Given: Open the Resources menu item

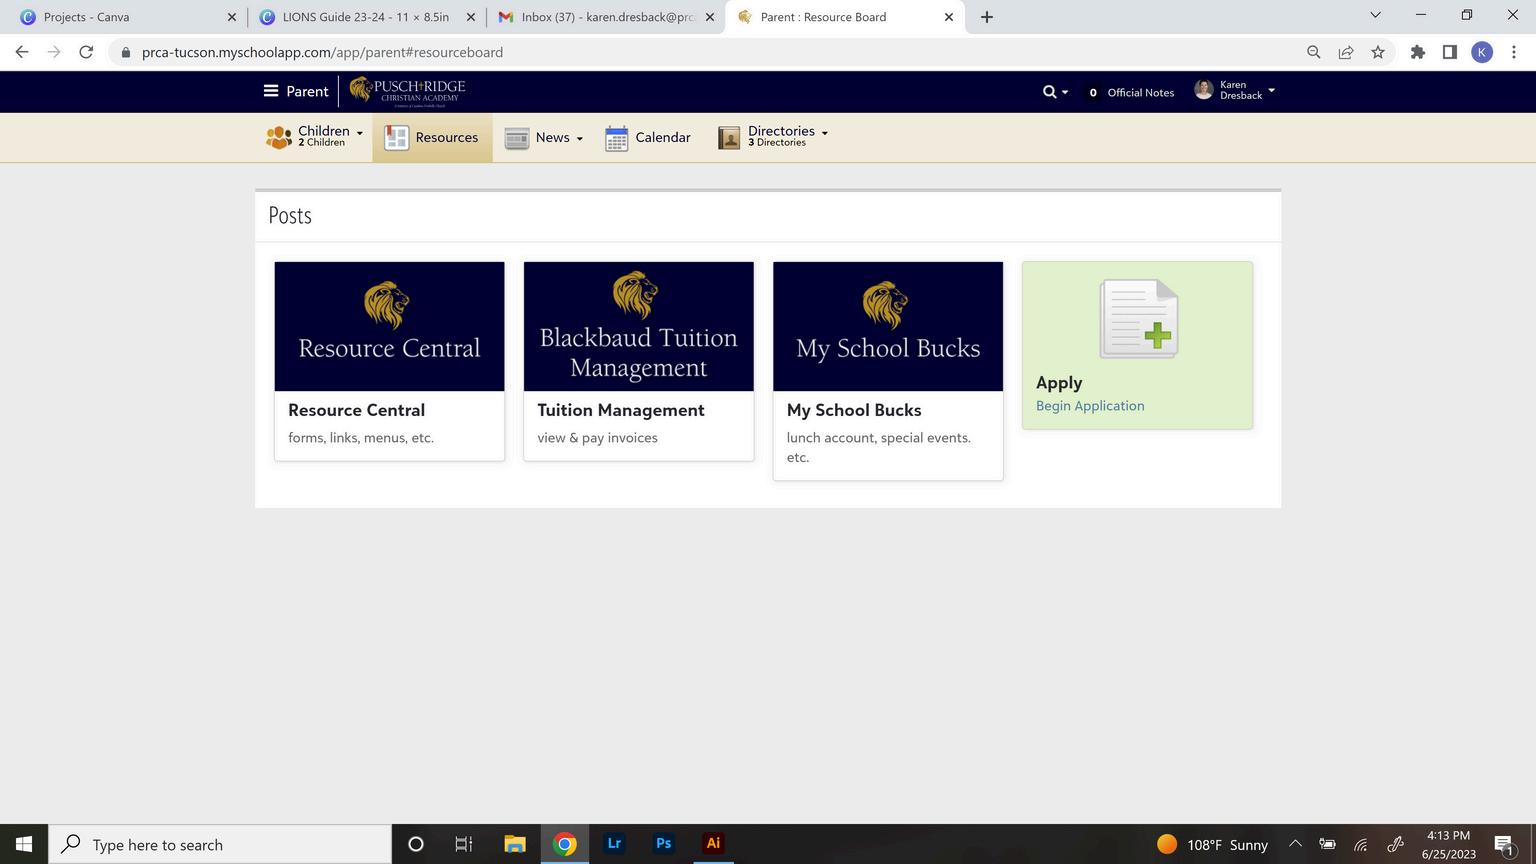Looking at the screenshot, I should pos(433,138).
